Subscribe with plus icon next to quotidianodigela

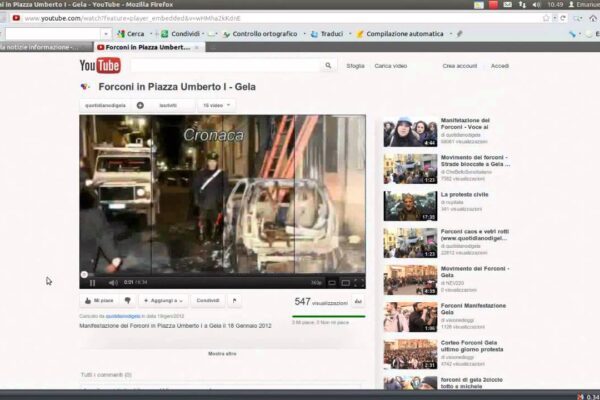click(140, 104)
